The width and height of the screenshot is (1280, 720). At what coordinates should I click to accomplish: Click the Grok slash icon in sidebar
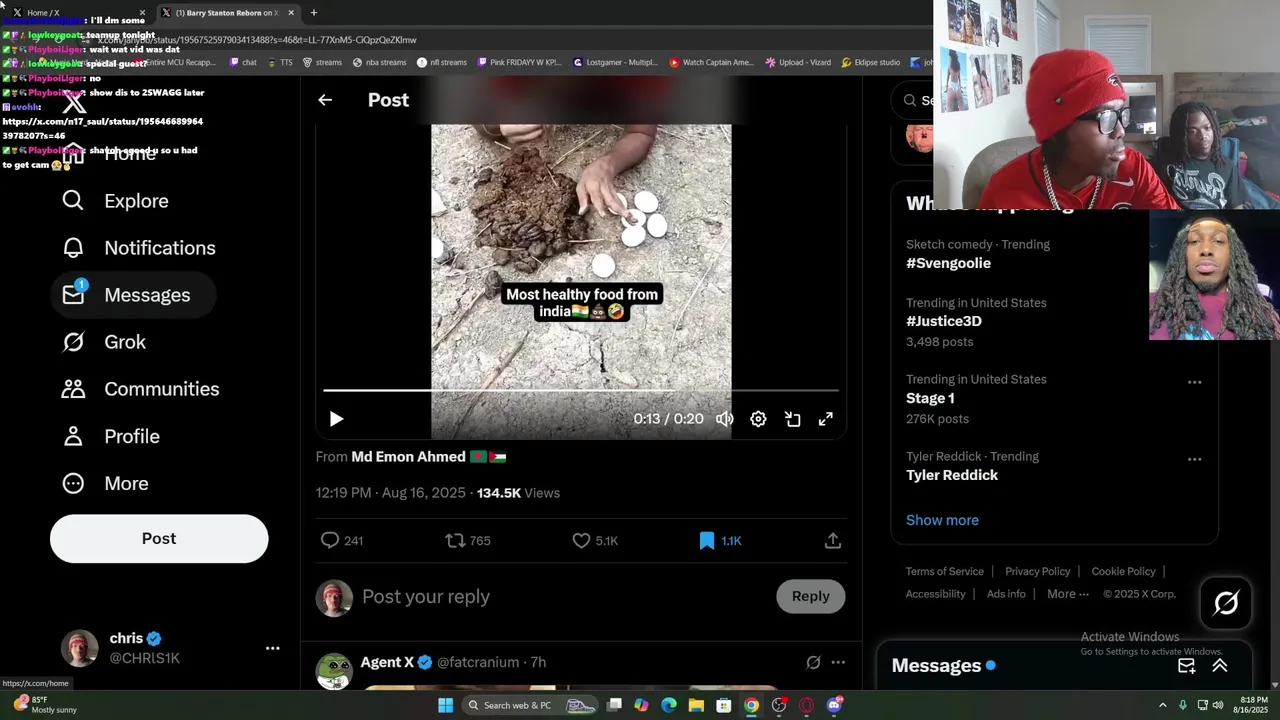pos(73,342)
